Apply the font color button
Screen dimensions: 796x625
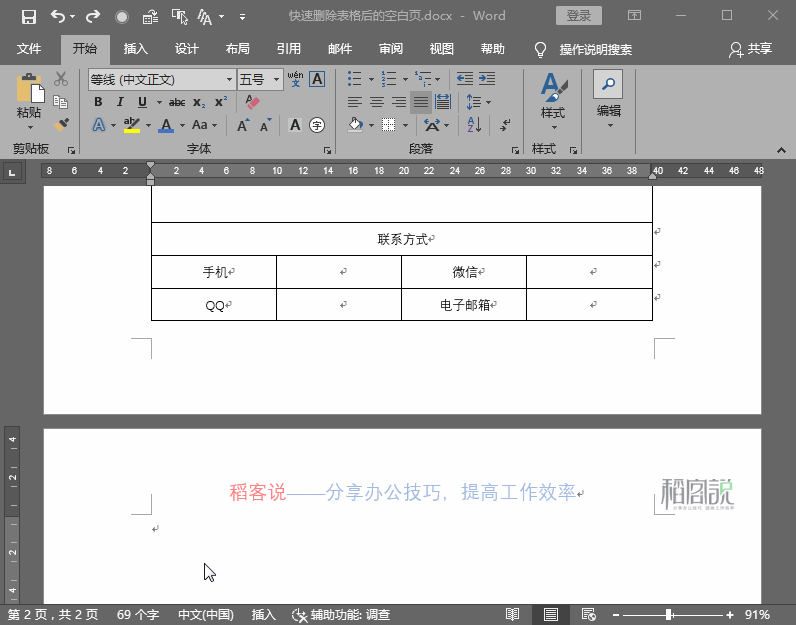coord(166,125)
